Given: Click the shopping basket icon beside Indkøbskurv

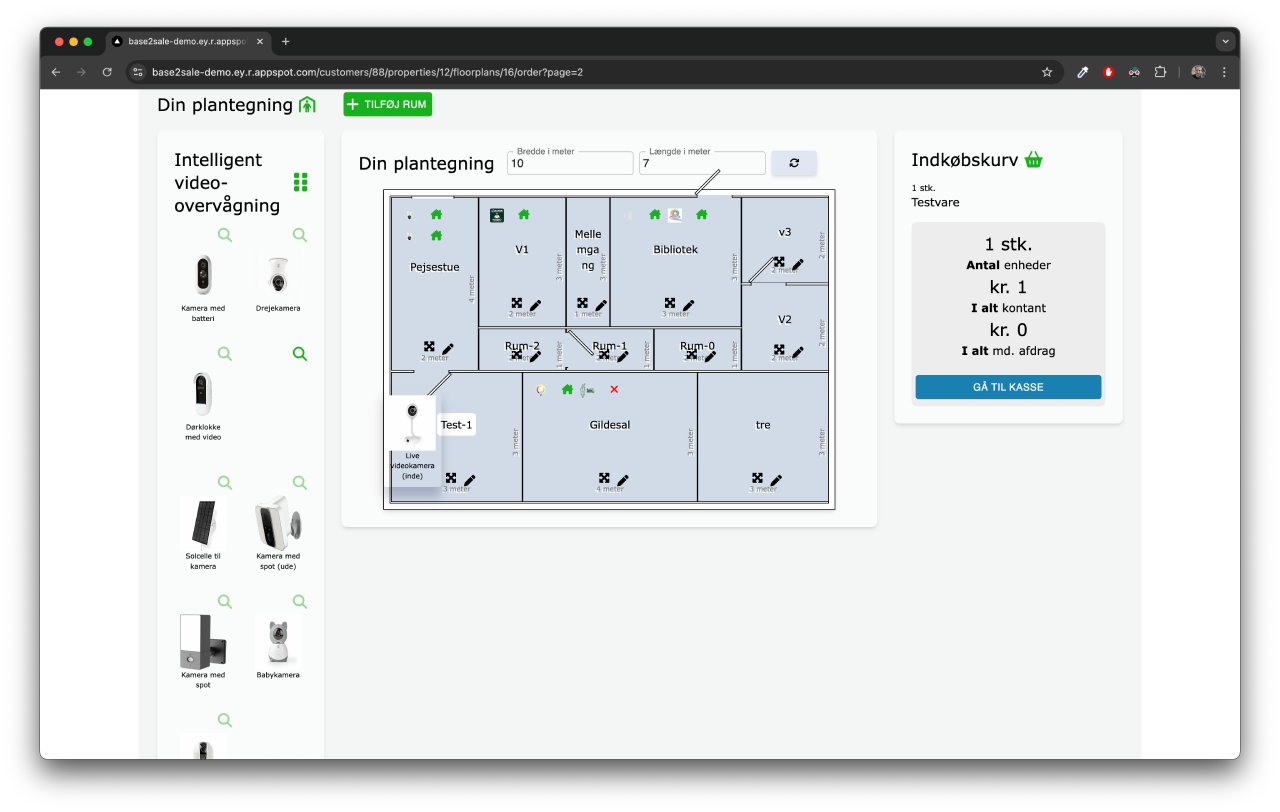Looking at the screenshot, I should pos(1034,160).
